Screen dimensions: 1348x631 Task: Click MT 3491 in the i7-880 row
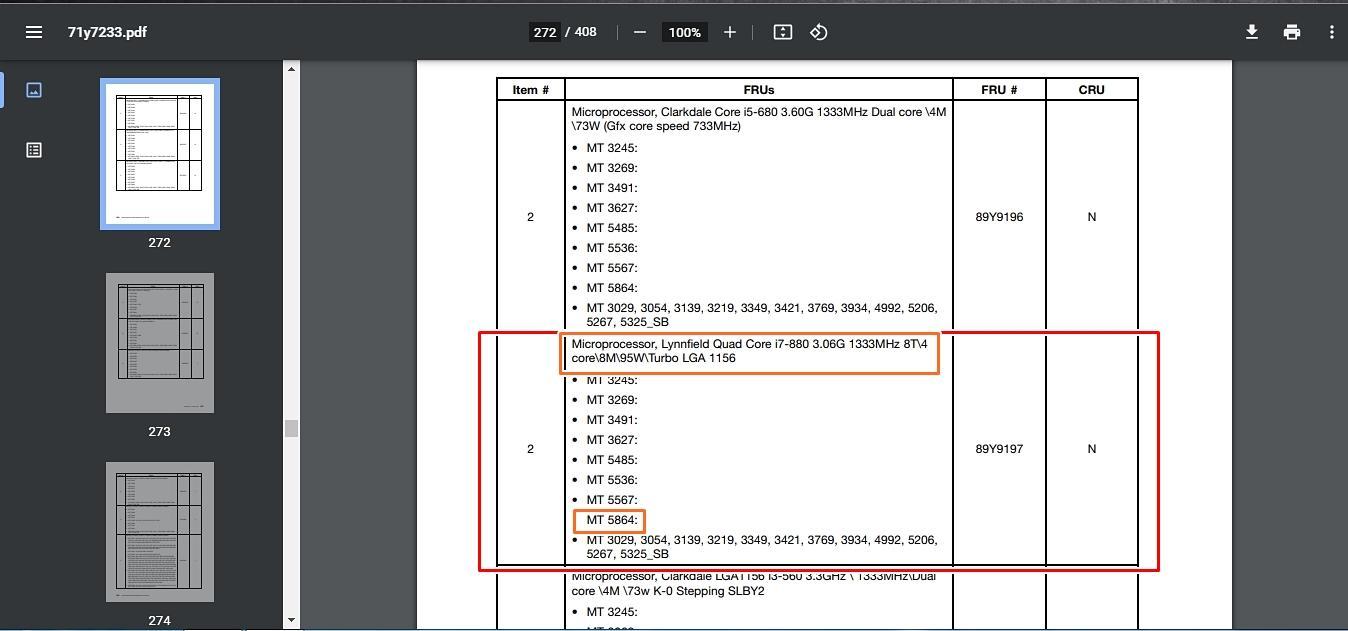pos(611,420)
